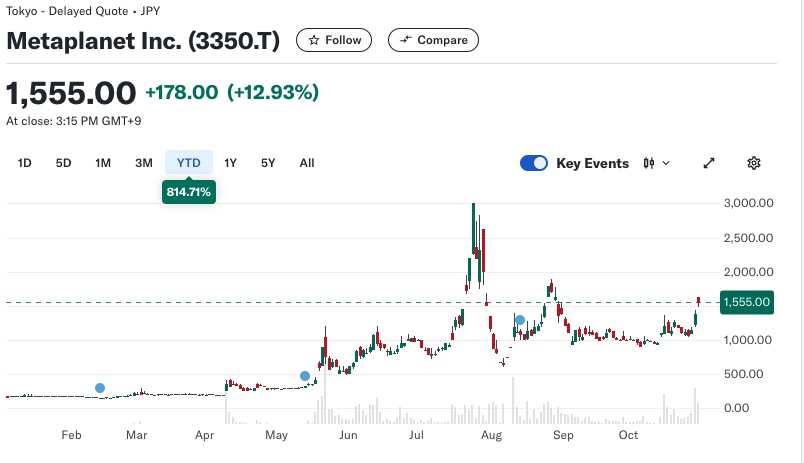Click the key event dot near February
804x463 pixels.
99,388
